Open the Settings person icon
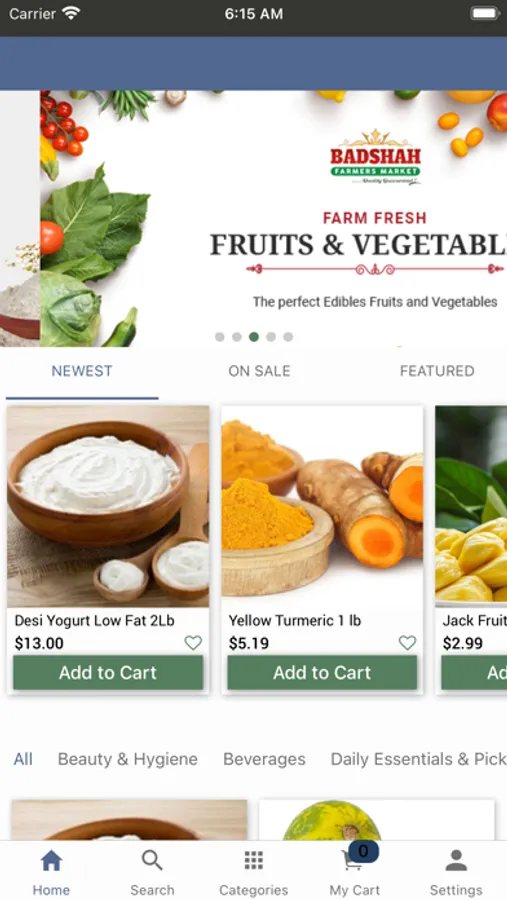Viewport: 507px width, 900px height. tap(456, 860)
